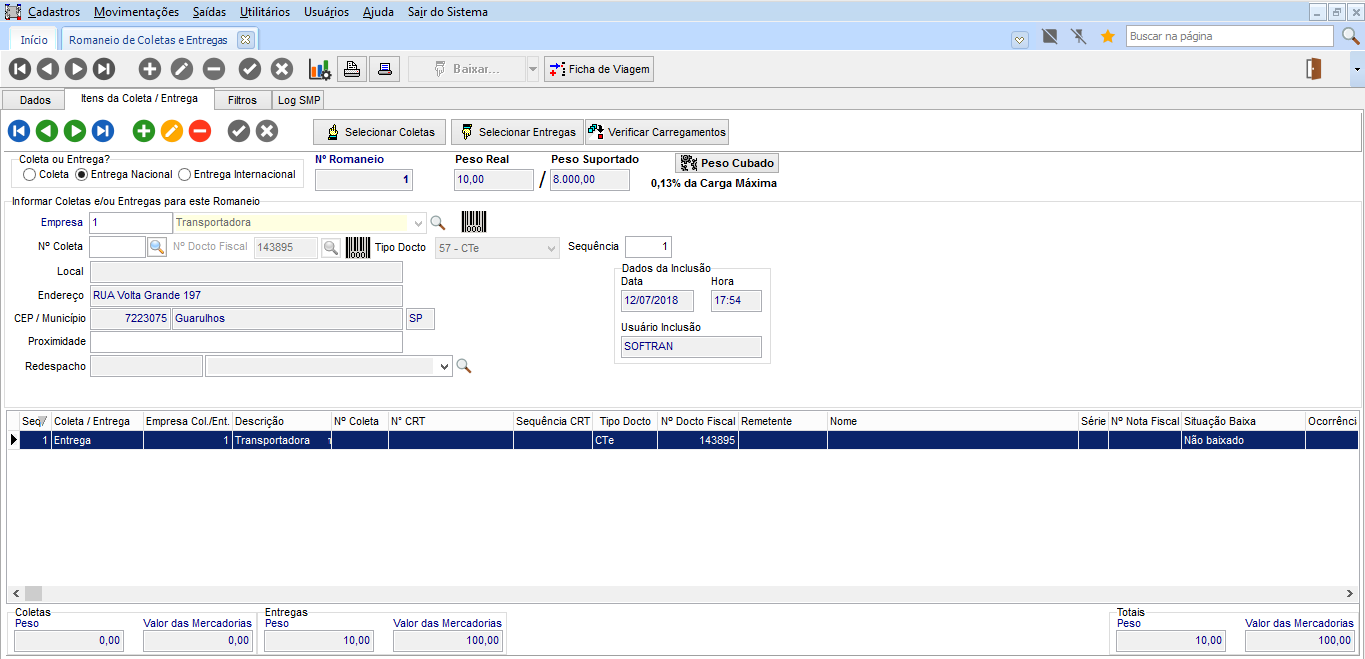The height and width of the screenshot is (659, 1365).
Task: Close Romaneio de Coletas e Entregas tab
Action: click(245, 40)
